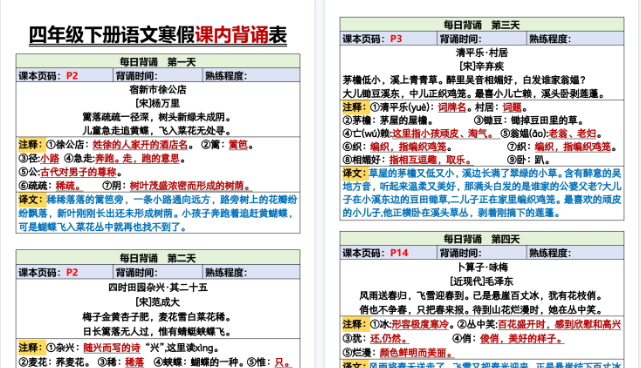Click 背诵时间 field in 第四天 table
The width and height of the screenshot is (641, 368).
click(x=482, y=253)
